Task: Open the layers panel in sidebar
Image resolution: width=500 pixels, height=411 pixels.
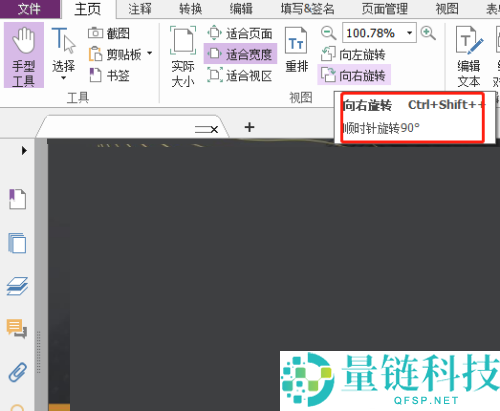Action: [x=17, y=286]
